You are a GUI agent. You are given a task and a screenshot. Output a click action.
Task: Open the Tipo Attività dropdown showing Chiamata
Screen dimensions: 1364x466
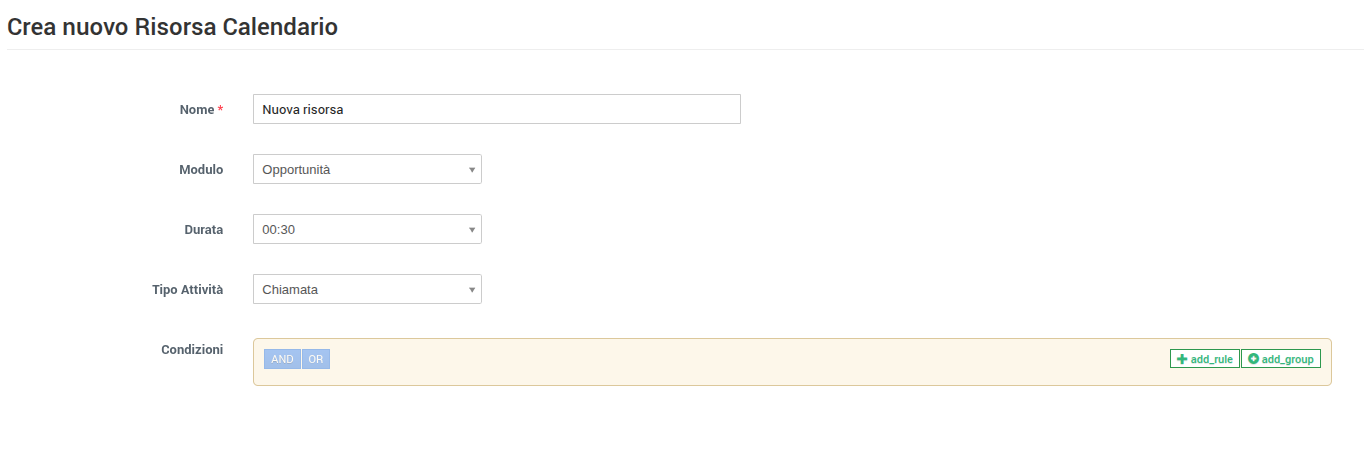pos(360,290)
